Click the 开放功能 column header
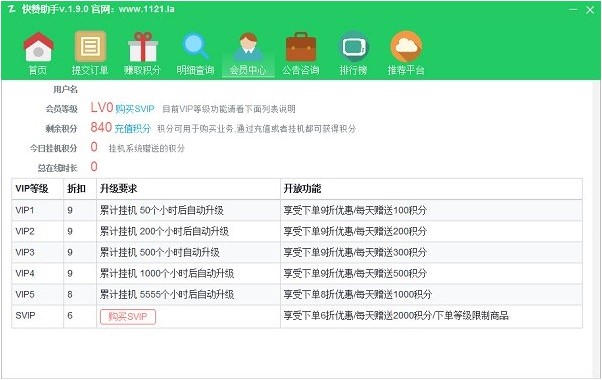Screen dimensions: 602x380 click(432, 189)
